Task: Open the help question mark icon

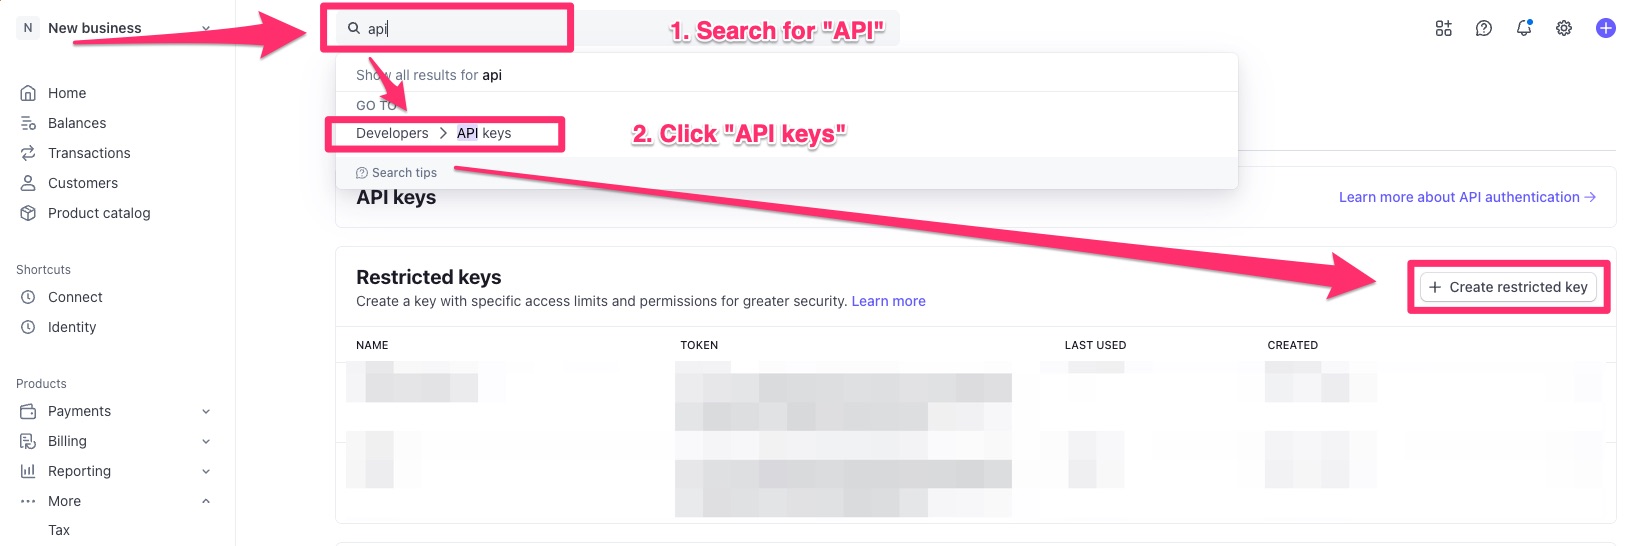Action: click(x=1484, y=28)
